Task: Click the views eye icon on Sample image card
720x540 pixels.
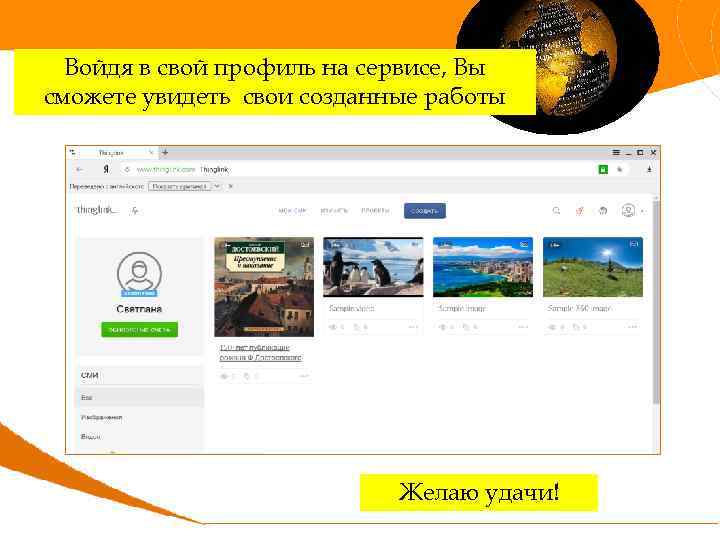Action: (443, 327)
